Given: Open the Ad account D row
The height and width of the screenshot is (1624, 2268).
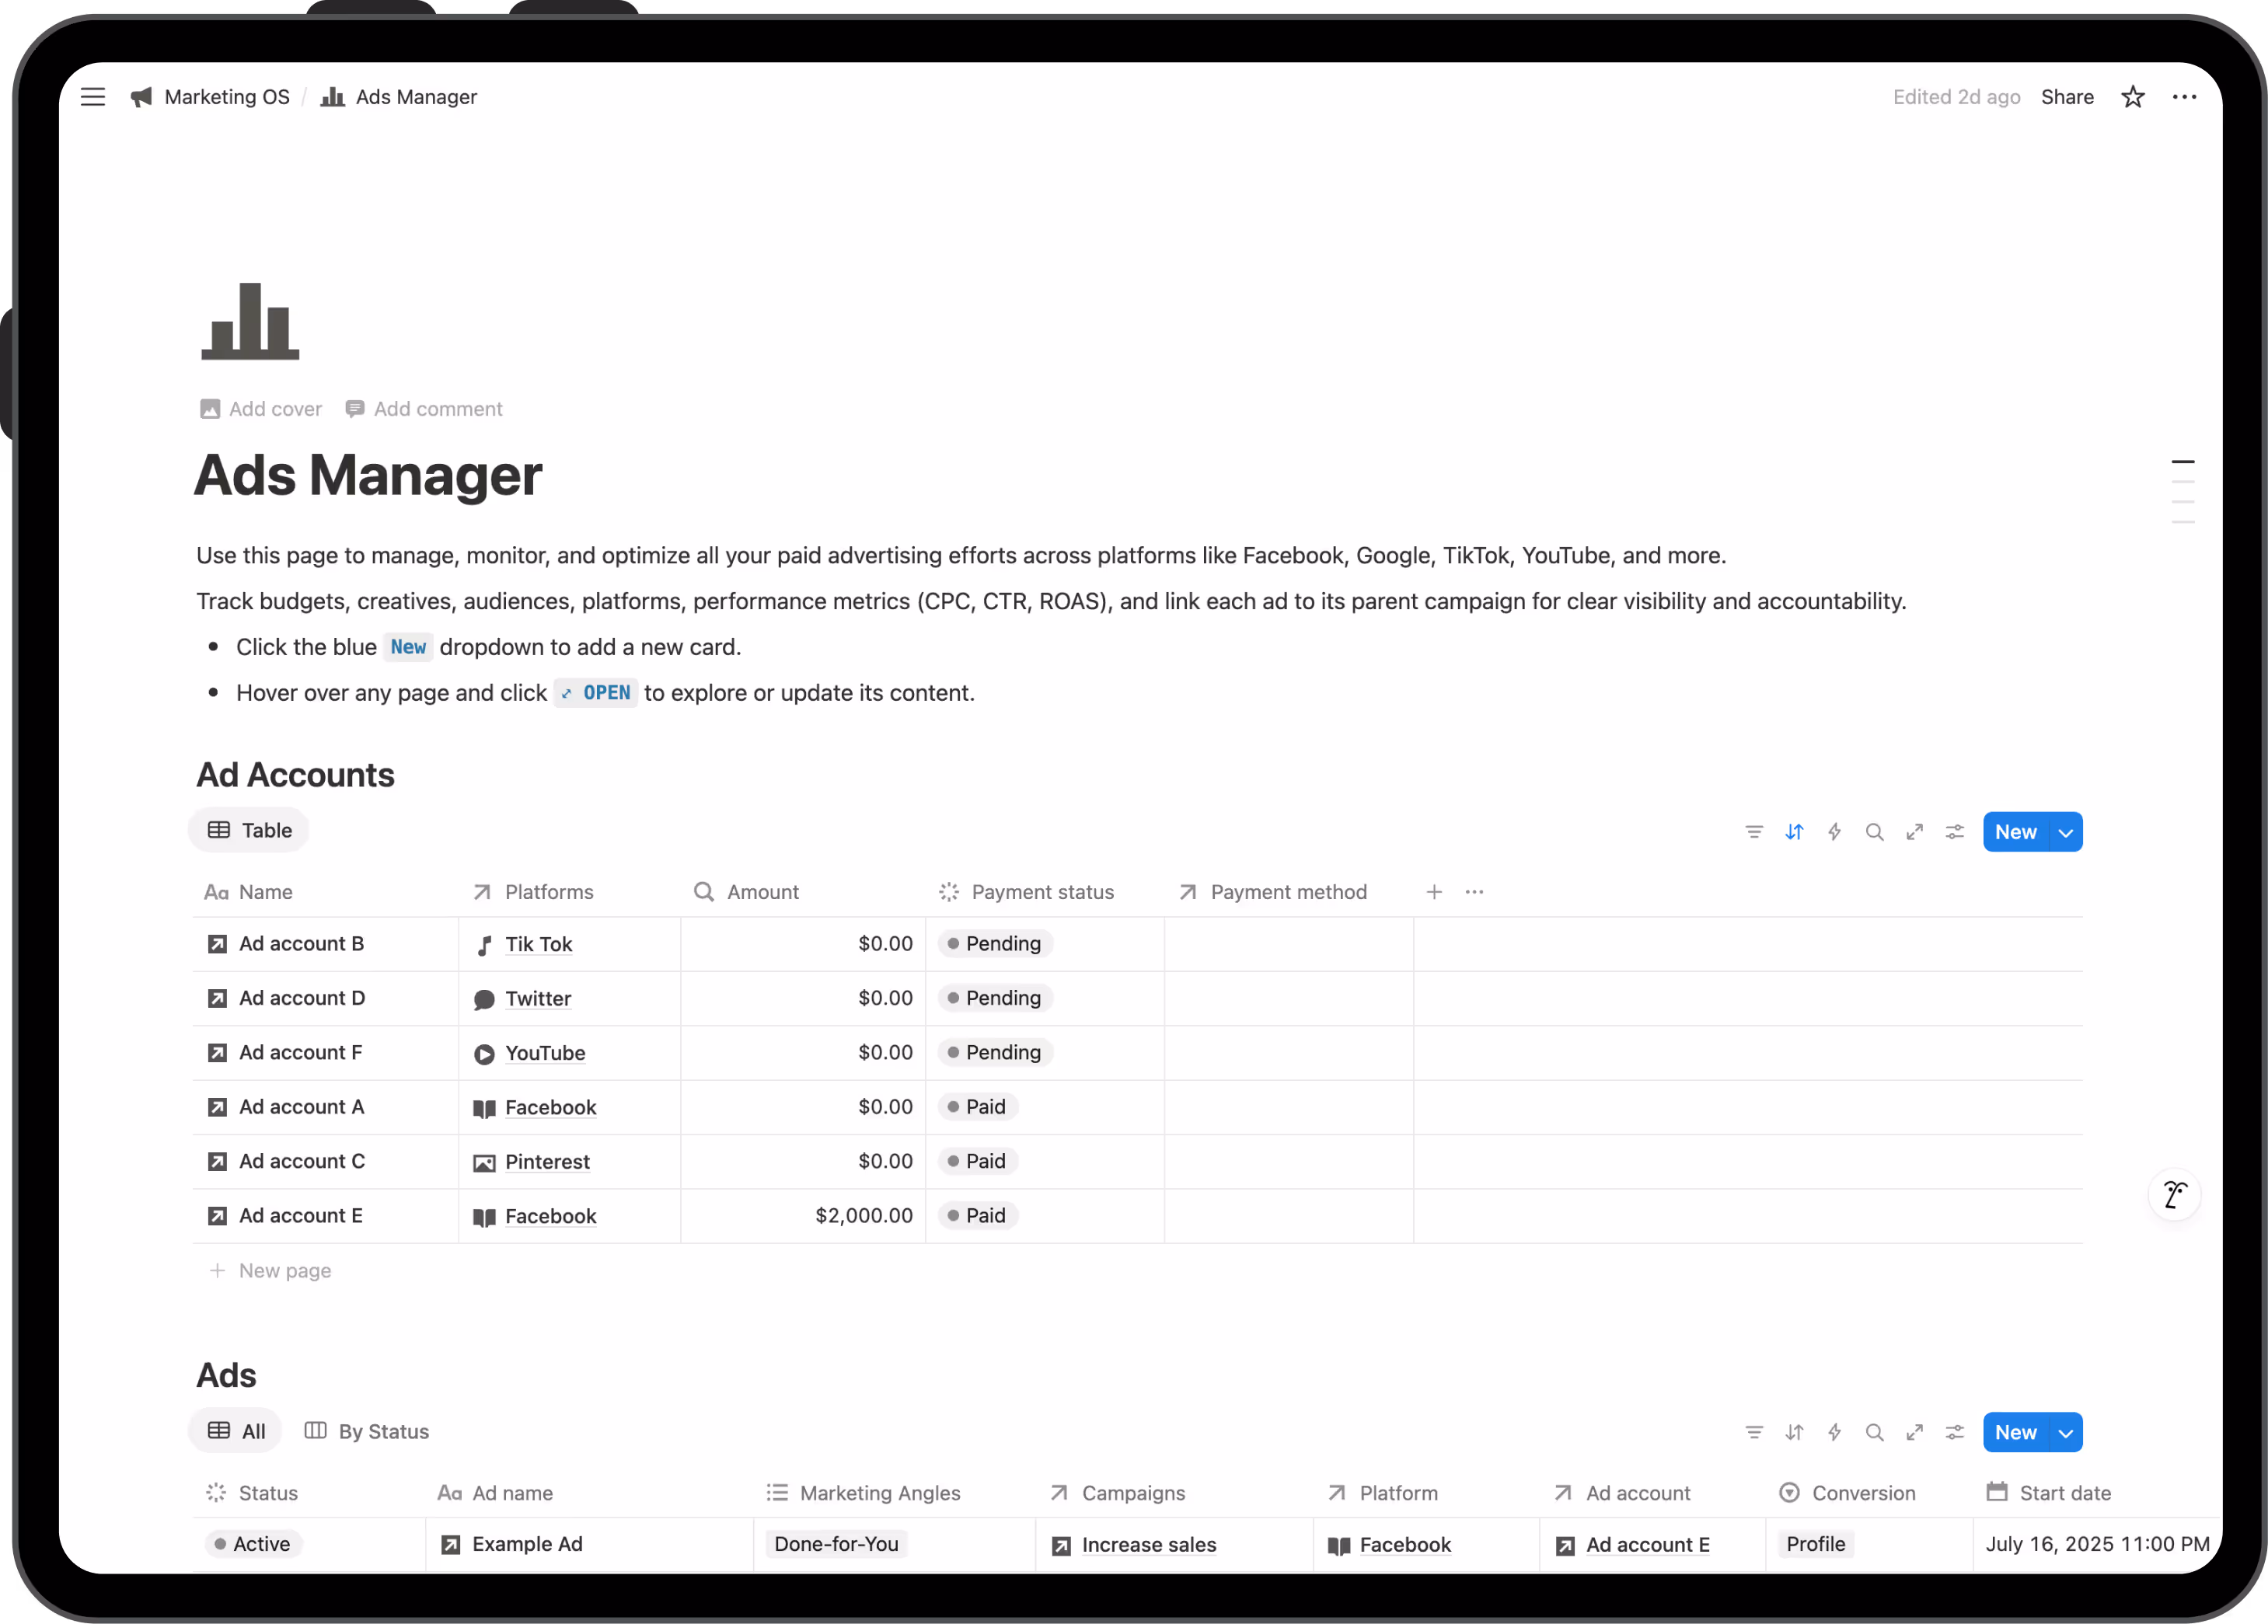Looking at the screenshot, I should 302,998.
